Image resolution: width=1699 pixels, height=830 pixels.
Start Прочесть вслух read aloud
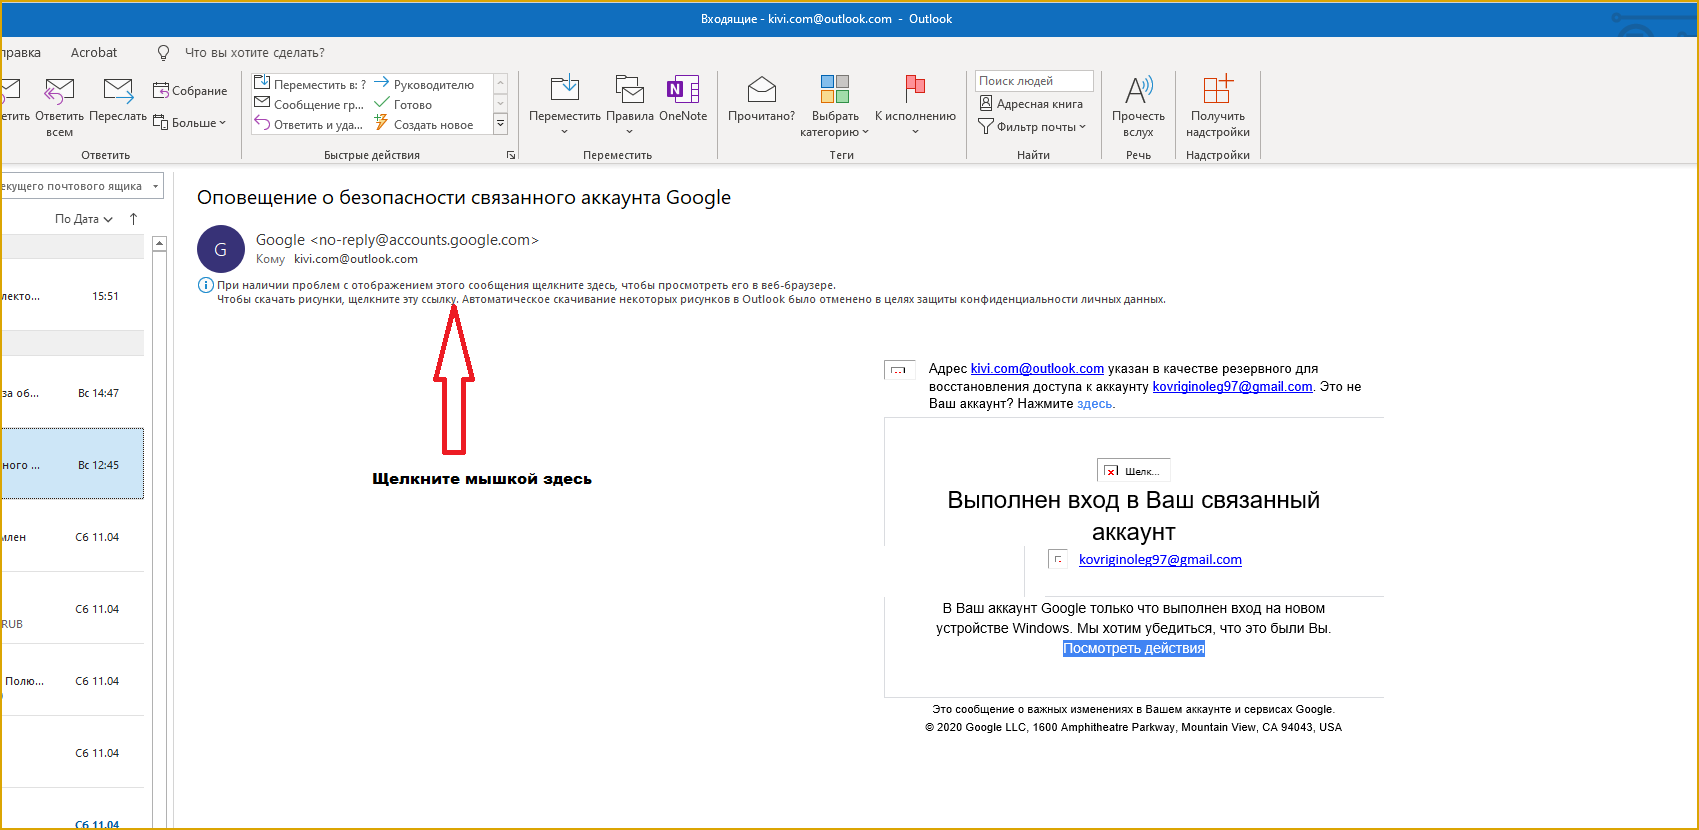pos(1138,105)
